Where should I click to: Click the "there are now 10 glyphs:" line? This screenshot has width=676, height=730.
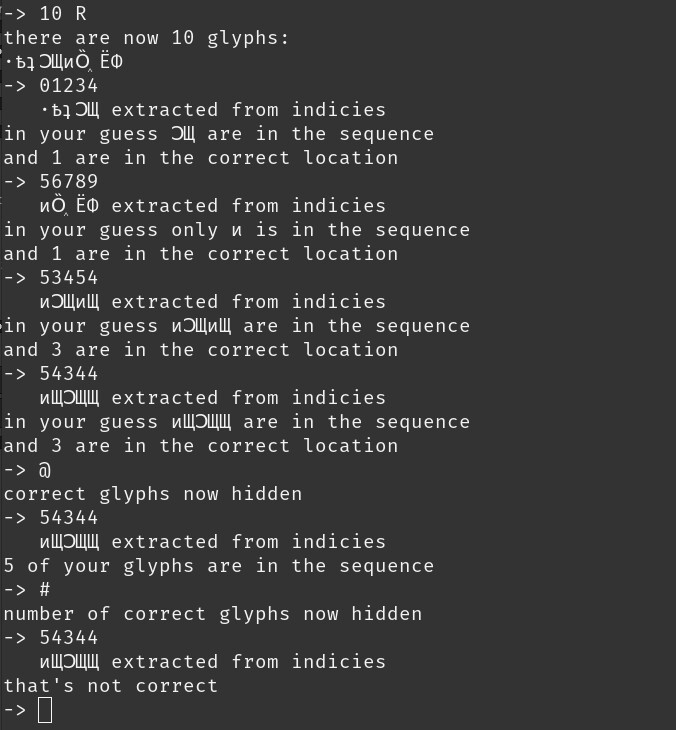[146, 38]
